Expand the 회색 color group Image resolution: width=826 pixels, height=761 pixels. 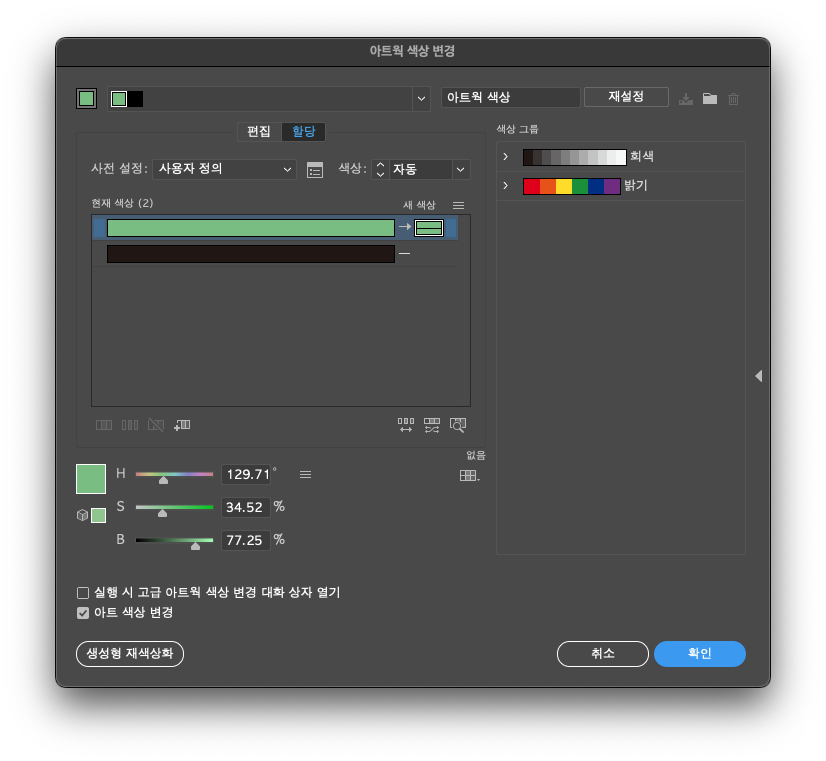[x=505, y=156]
